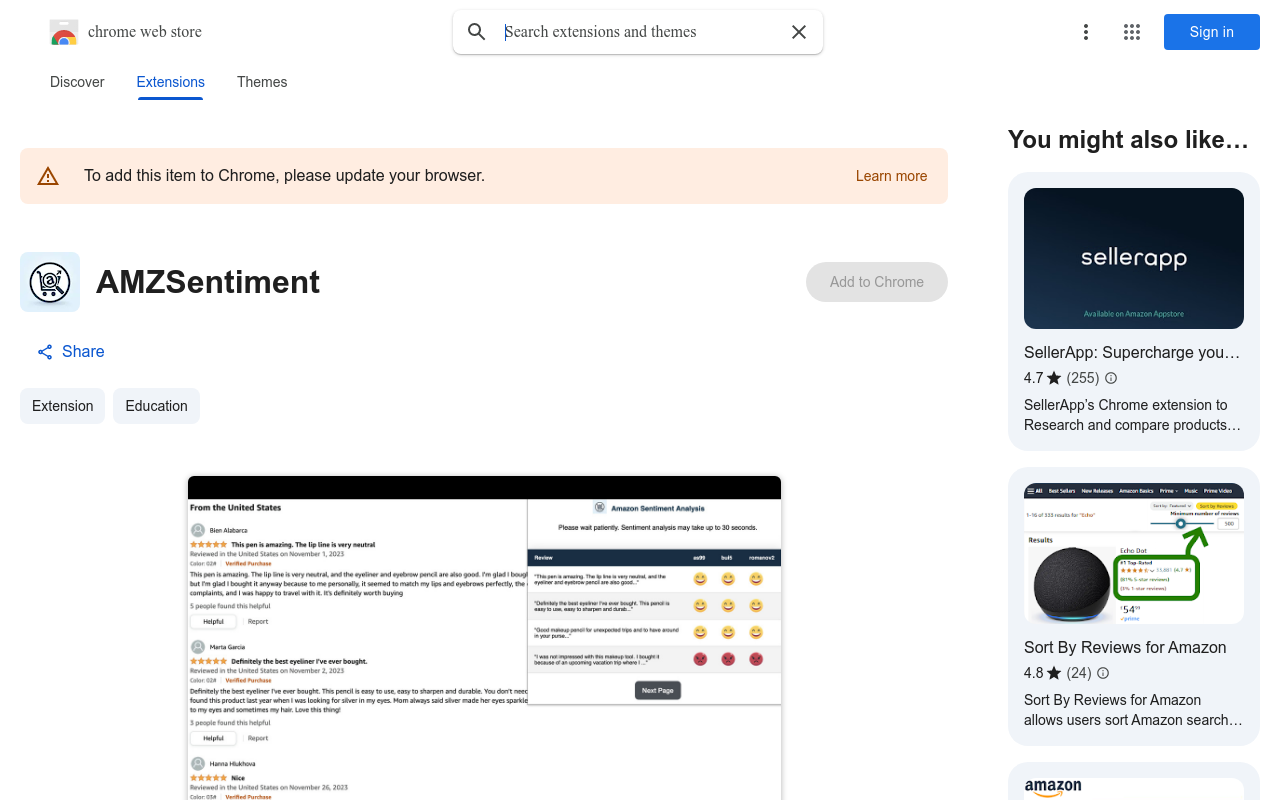Focus the Search extensions and themes field
The width and height of the screenshot is (1280, 800).
point(640,32)
